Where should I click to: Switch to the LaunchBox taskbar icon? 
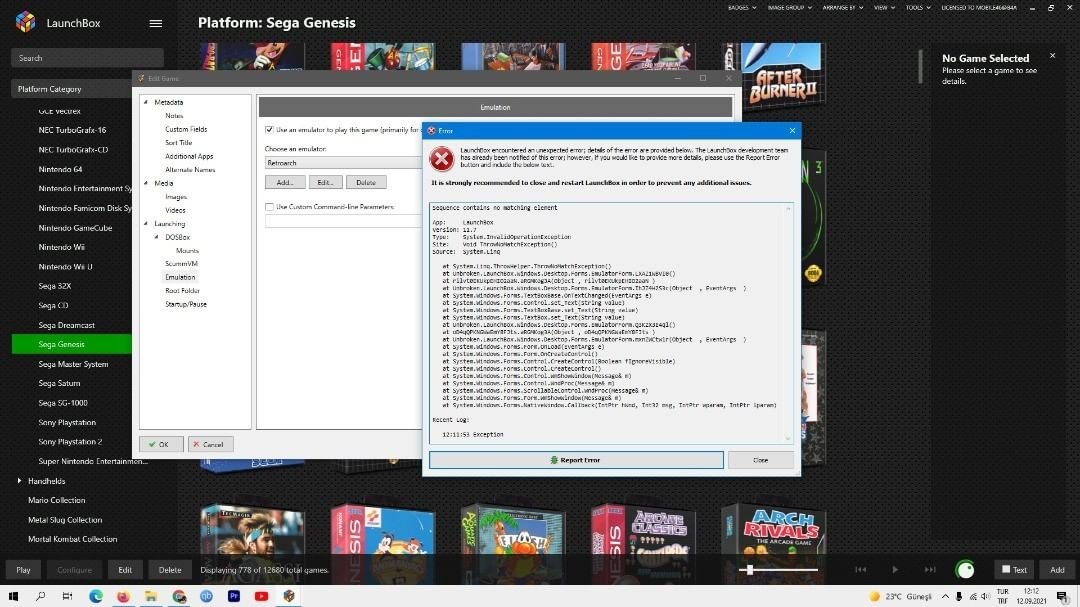pyautogui.click(x=289, y=596)
